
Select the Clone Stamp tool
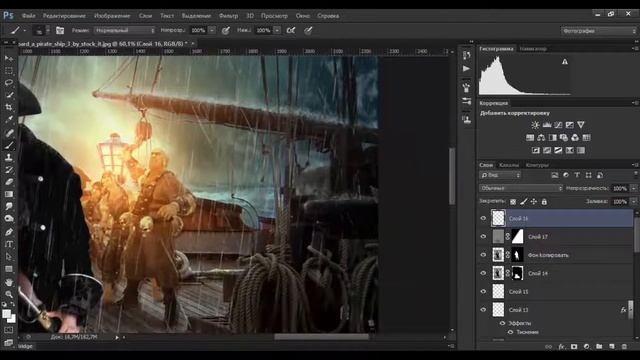coord(9,158)
